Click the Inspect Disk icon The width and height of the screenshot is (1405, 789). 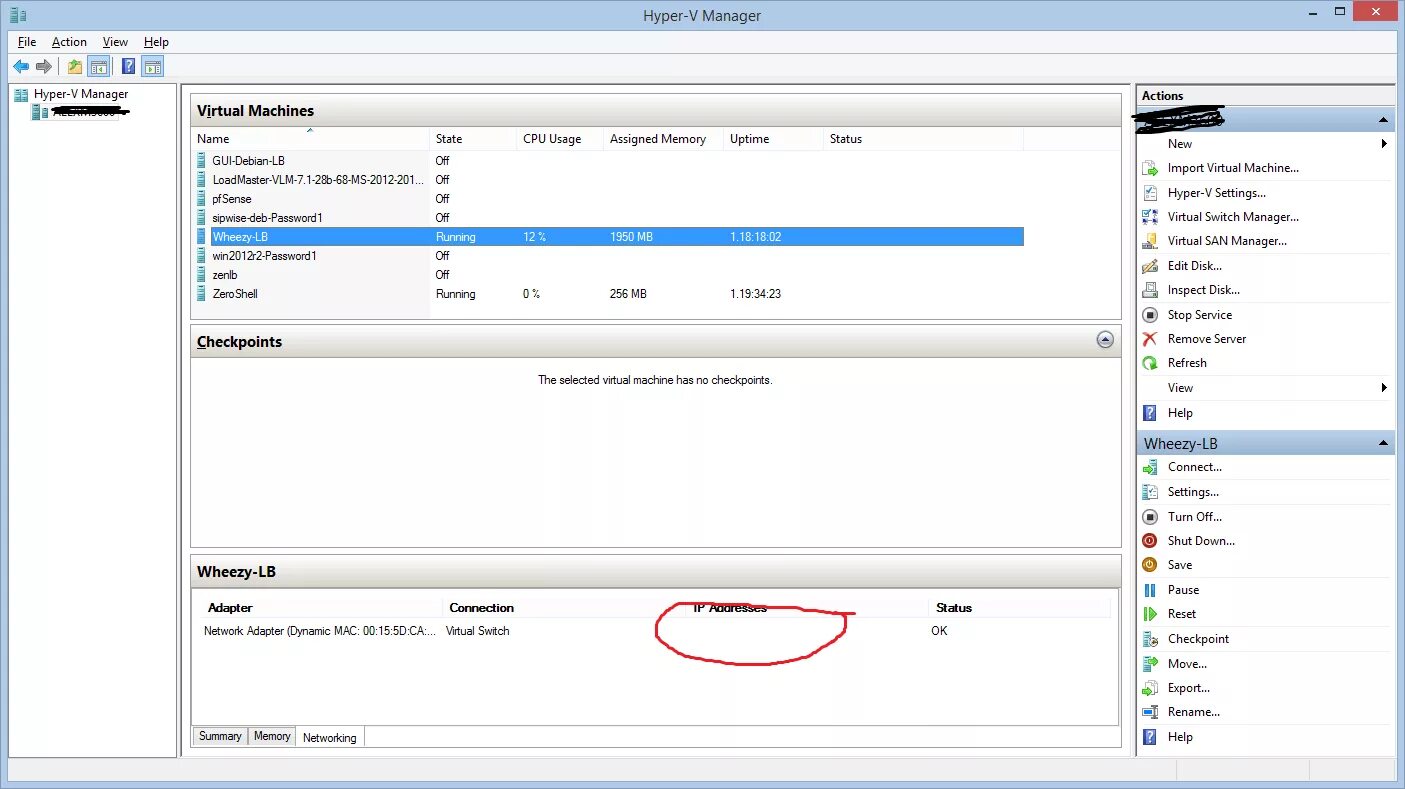point(1150,290)
